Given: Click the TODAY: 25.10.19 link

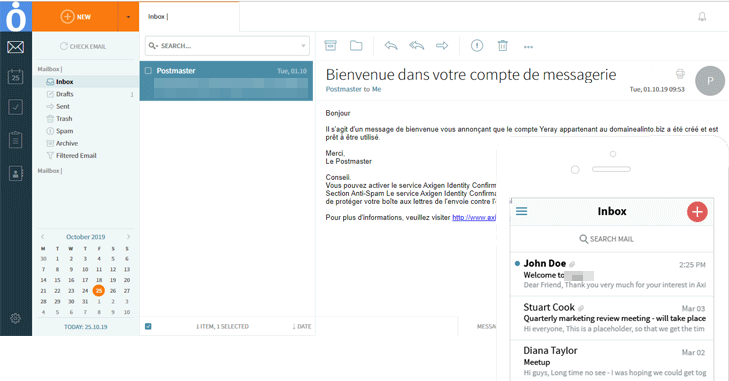Looking at the screenshot, I should (x=86, y=327).
